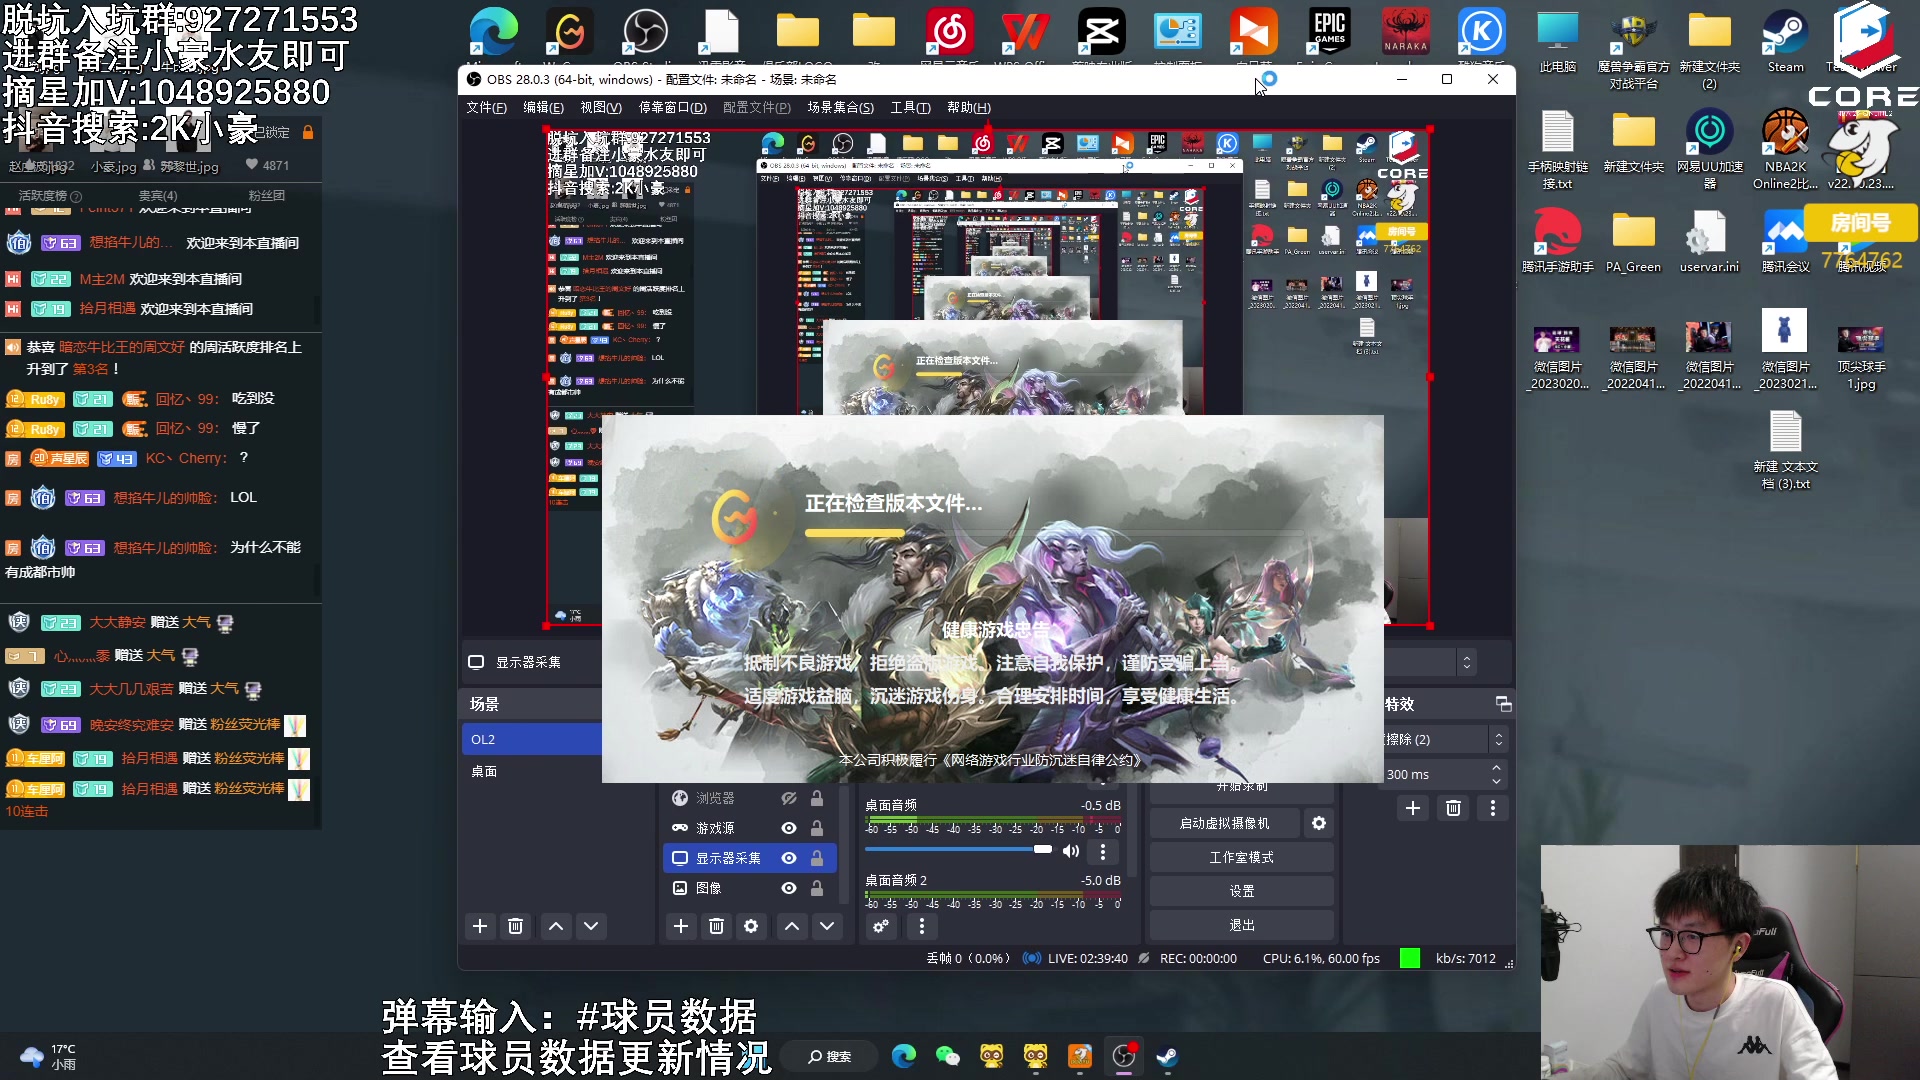1920x1080 pixels.
Task: Open the 文件(F) menu
Action: click(x=486, y=108)
